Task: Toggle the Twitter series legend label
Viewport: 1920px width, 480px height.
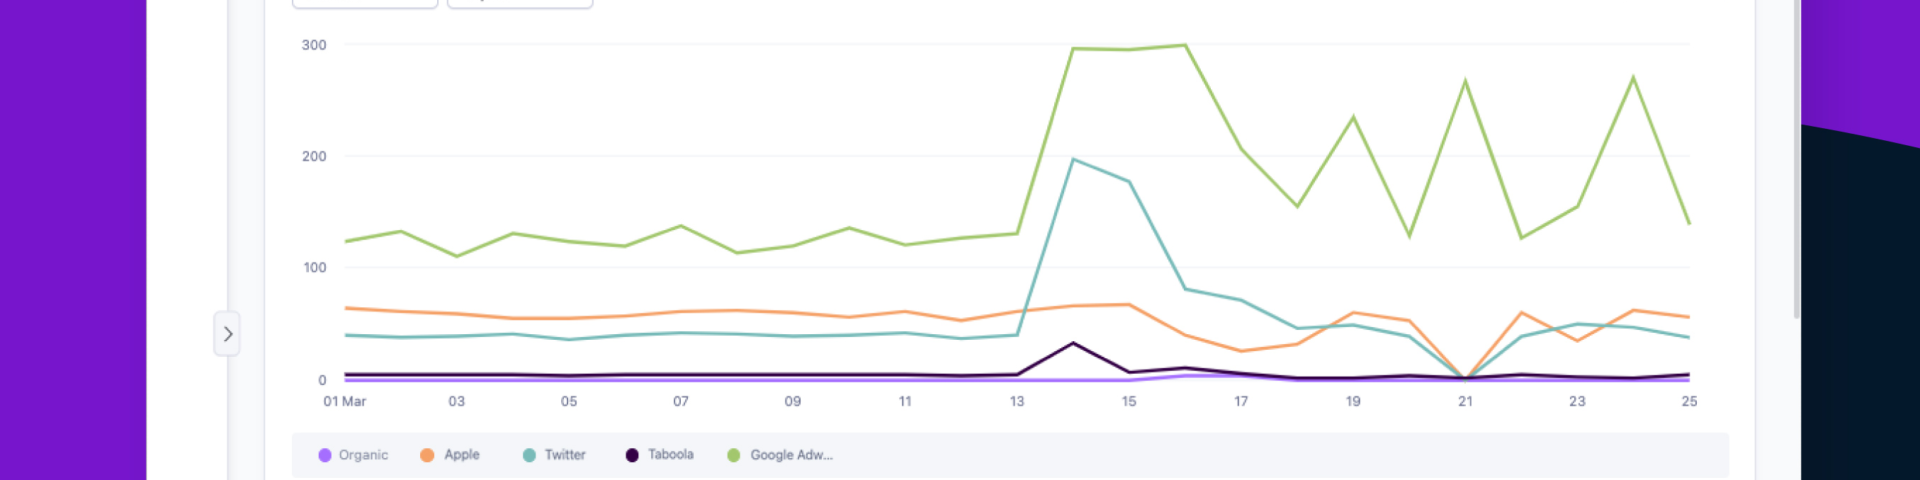Action: [x=565, y=455]
